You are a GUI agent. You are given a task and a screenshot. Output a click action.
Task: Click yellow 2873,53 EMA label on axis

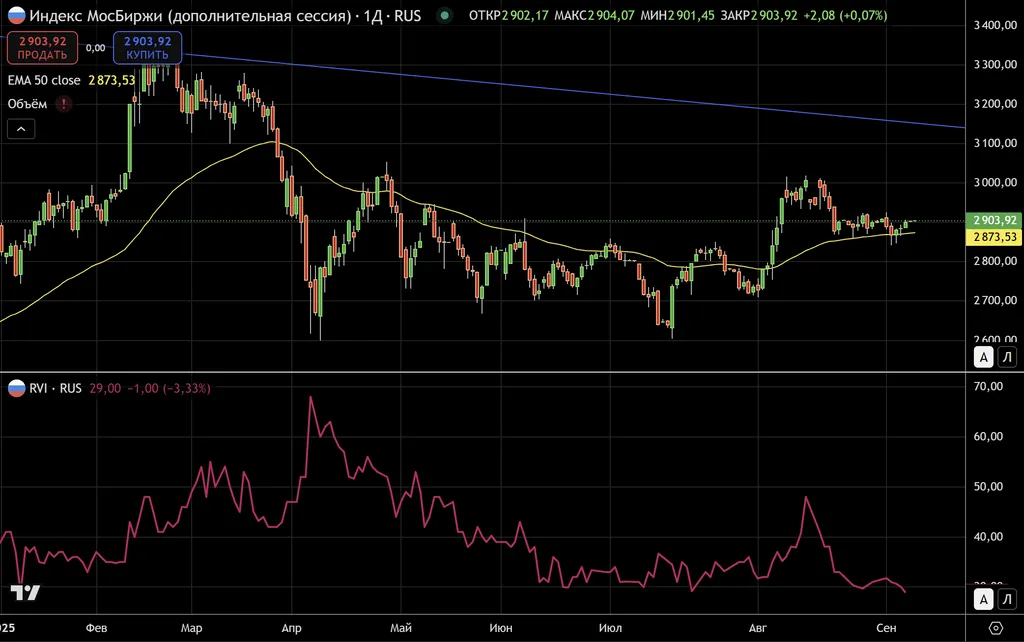tap(994, 237)
